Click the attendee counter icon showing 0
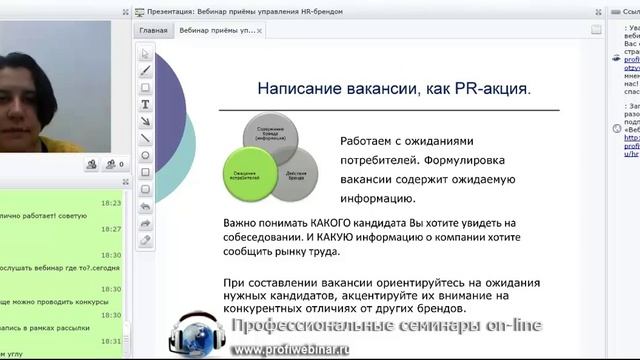The height and width of the screenshot is (360, 640). 115,164
